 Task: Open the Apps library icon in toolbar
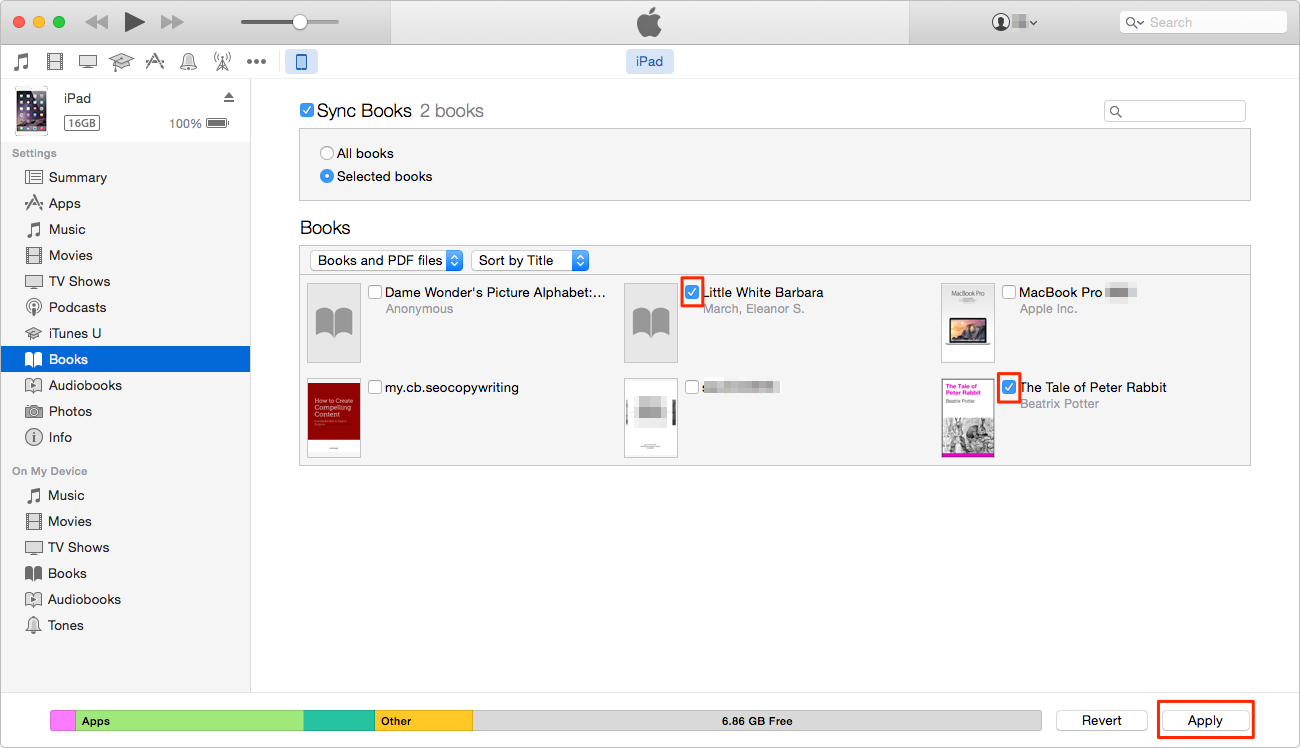click(154, 62)
